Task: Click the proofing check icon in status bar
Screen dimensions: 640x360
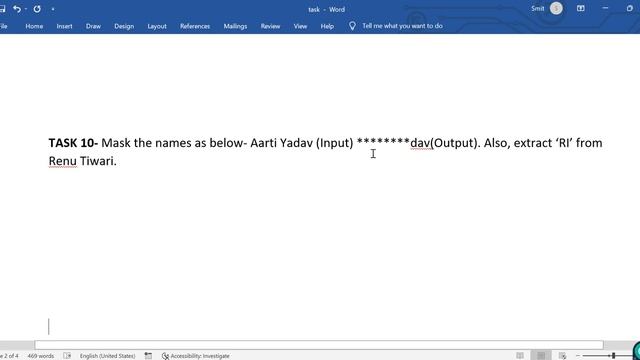Action: 67,356
